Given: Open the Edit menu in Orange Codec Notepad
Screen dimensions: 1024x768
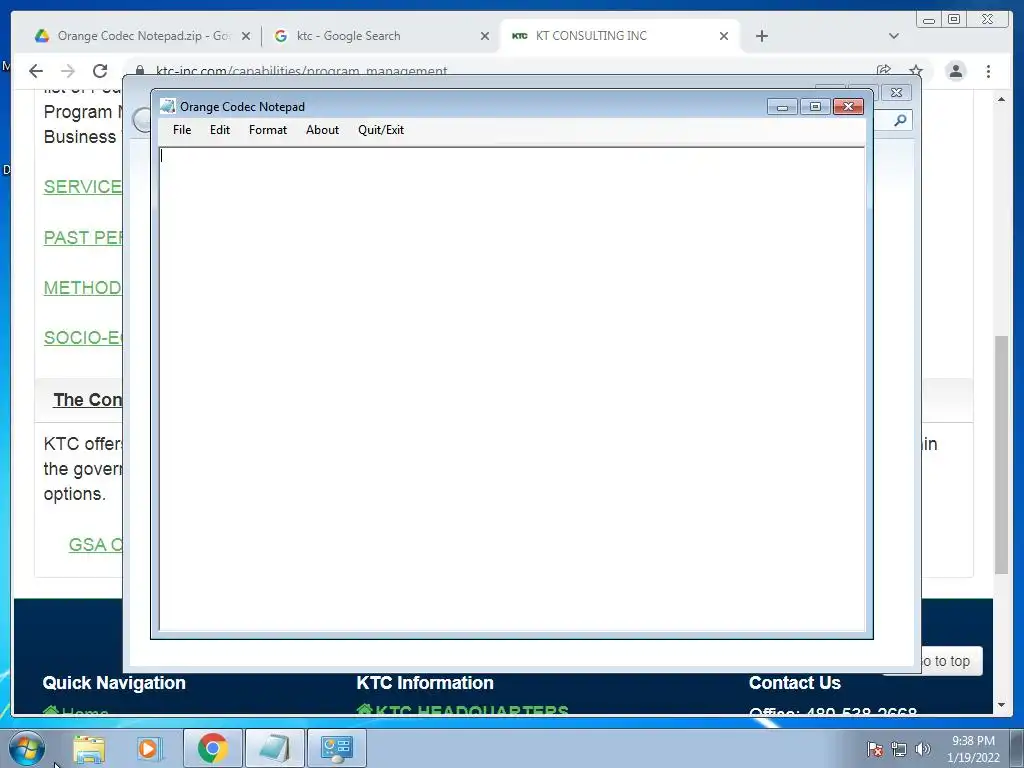Looking at the screenshot, I should click(219, 130).
